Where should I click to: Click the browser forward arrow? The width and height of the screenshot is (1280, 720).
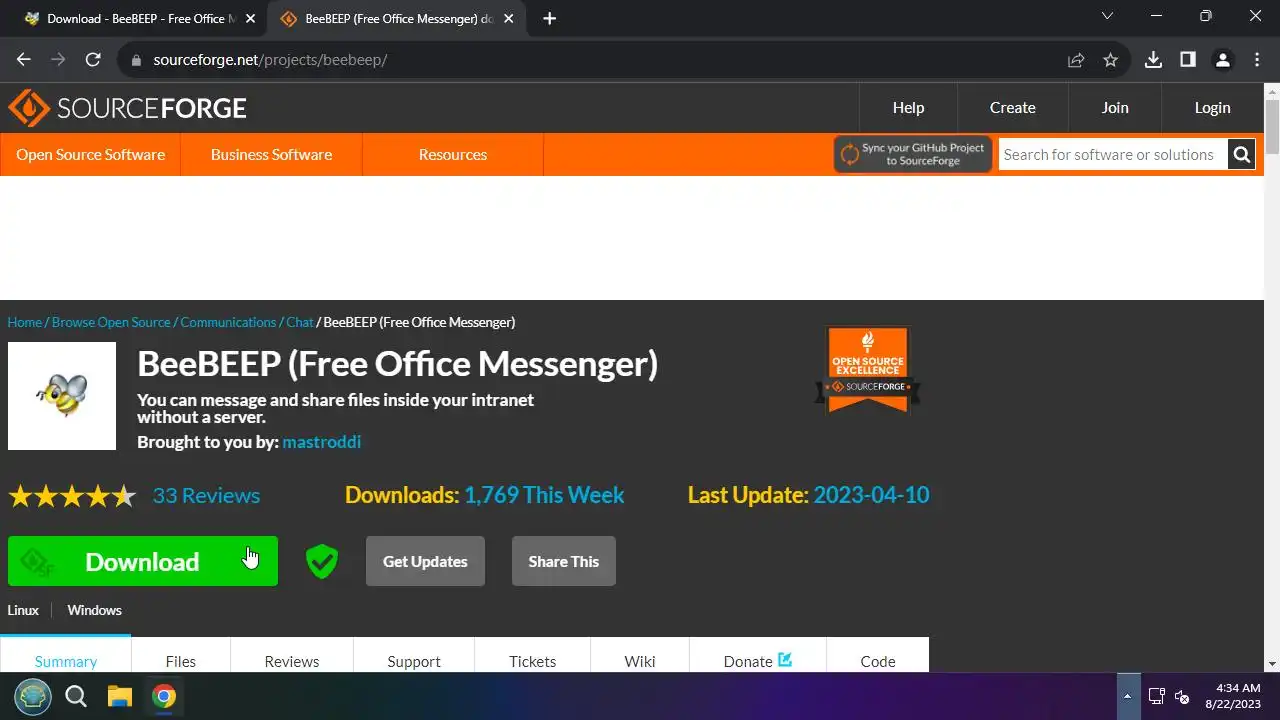coord(58,60)
